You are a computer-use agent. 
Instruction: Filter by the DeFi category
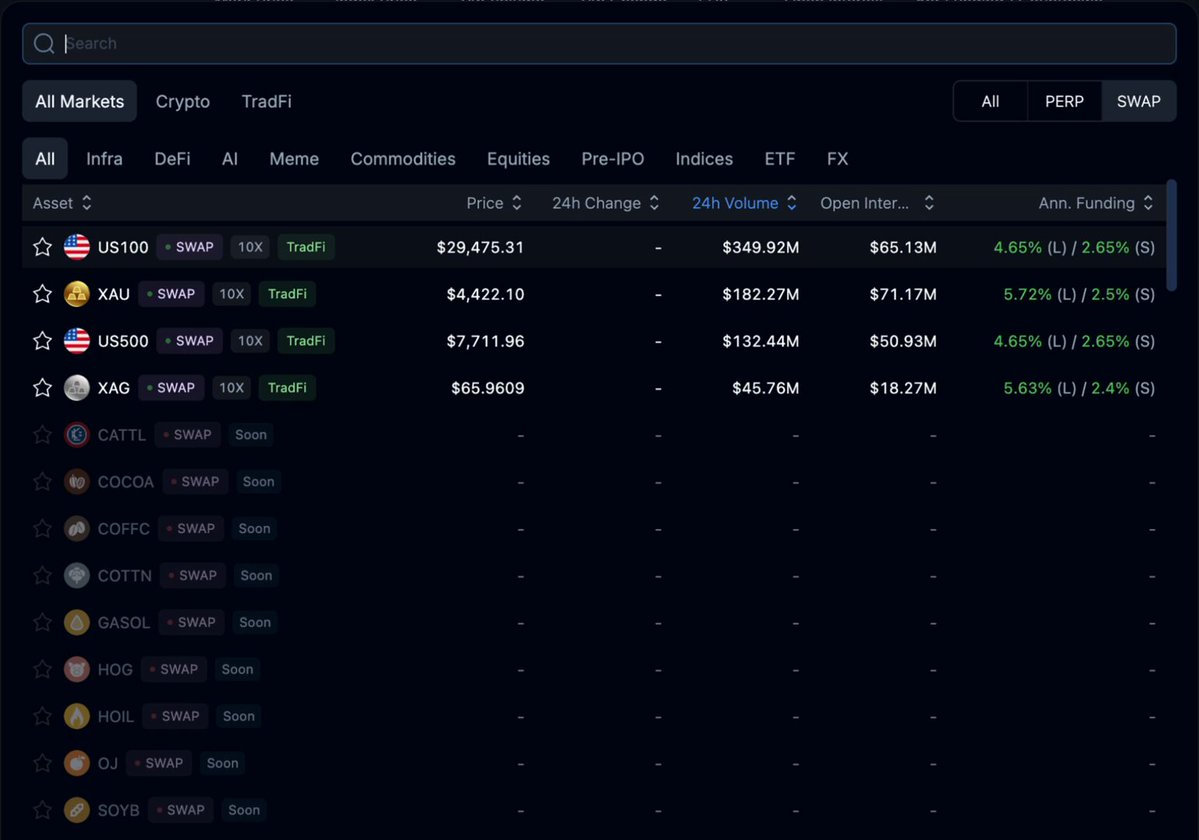click(172, 159)
